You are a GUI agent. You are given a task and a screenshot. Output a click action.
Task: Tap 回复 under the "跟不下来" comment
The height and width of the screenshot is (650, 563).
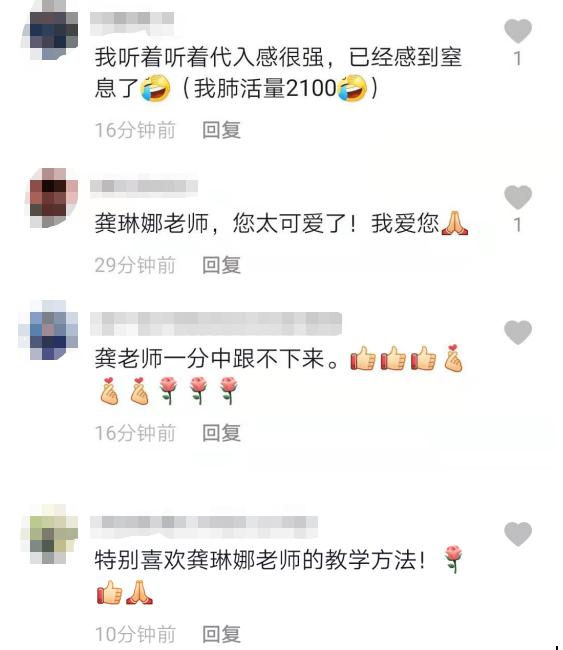221,433
